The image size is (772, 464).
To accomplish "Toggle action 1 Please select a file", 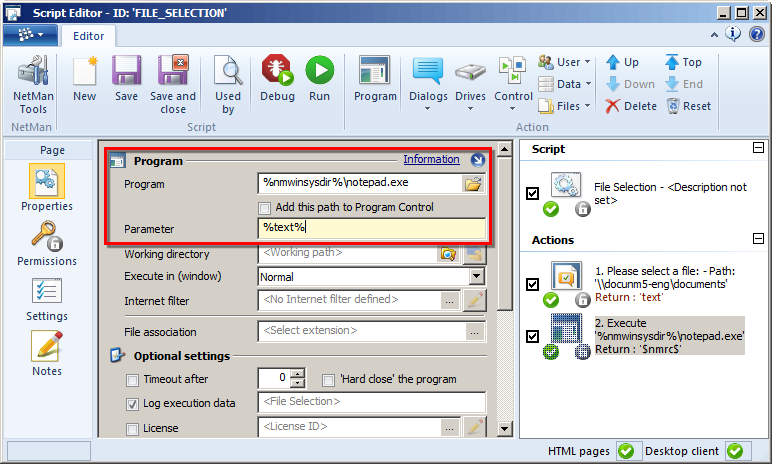I will pyautogui.click(x=532, y=284).
